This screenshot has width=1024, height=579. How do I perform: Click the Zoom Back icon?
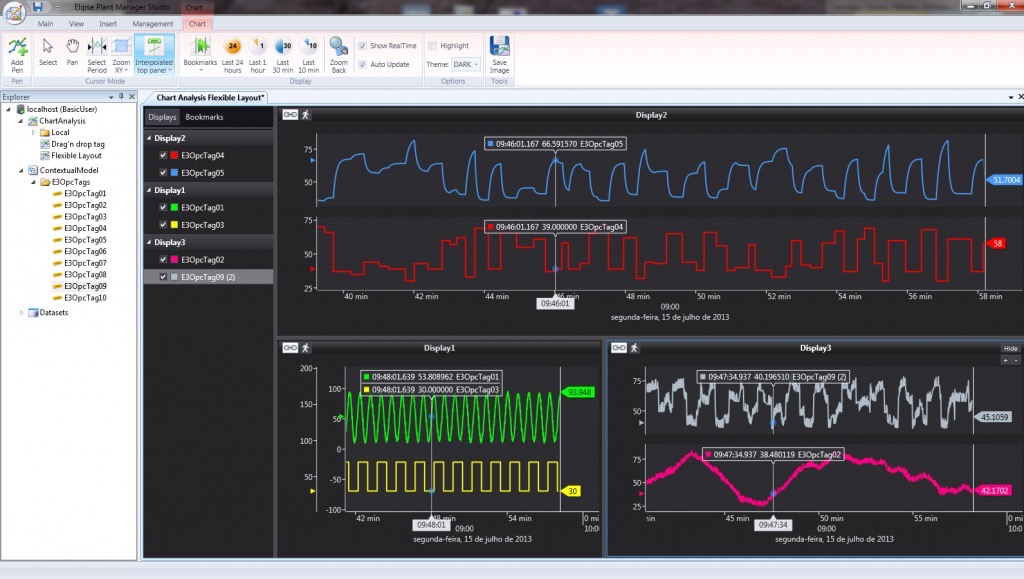click(x=338, y=47)
